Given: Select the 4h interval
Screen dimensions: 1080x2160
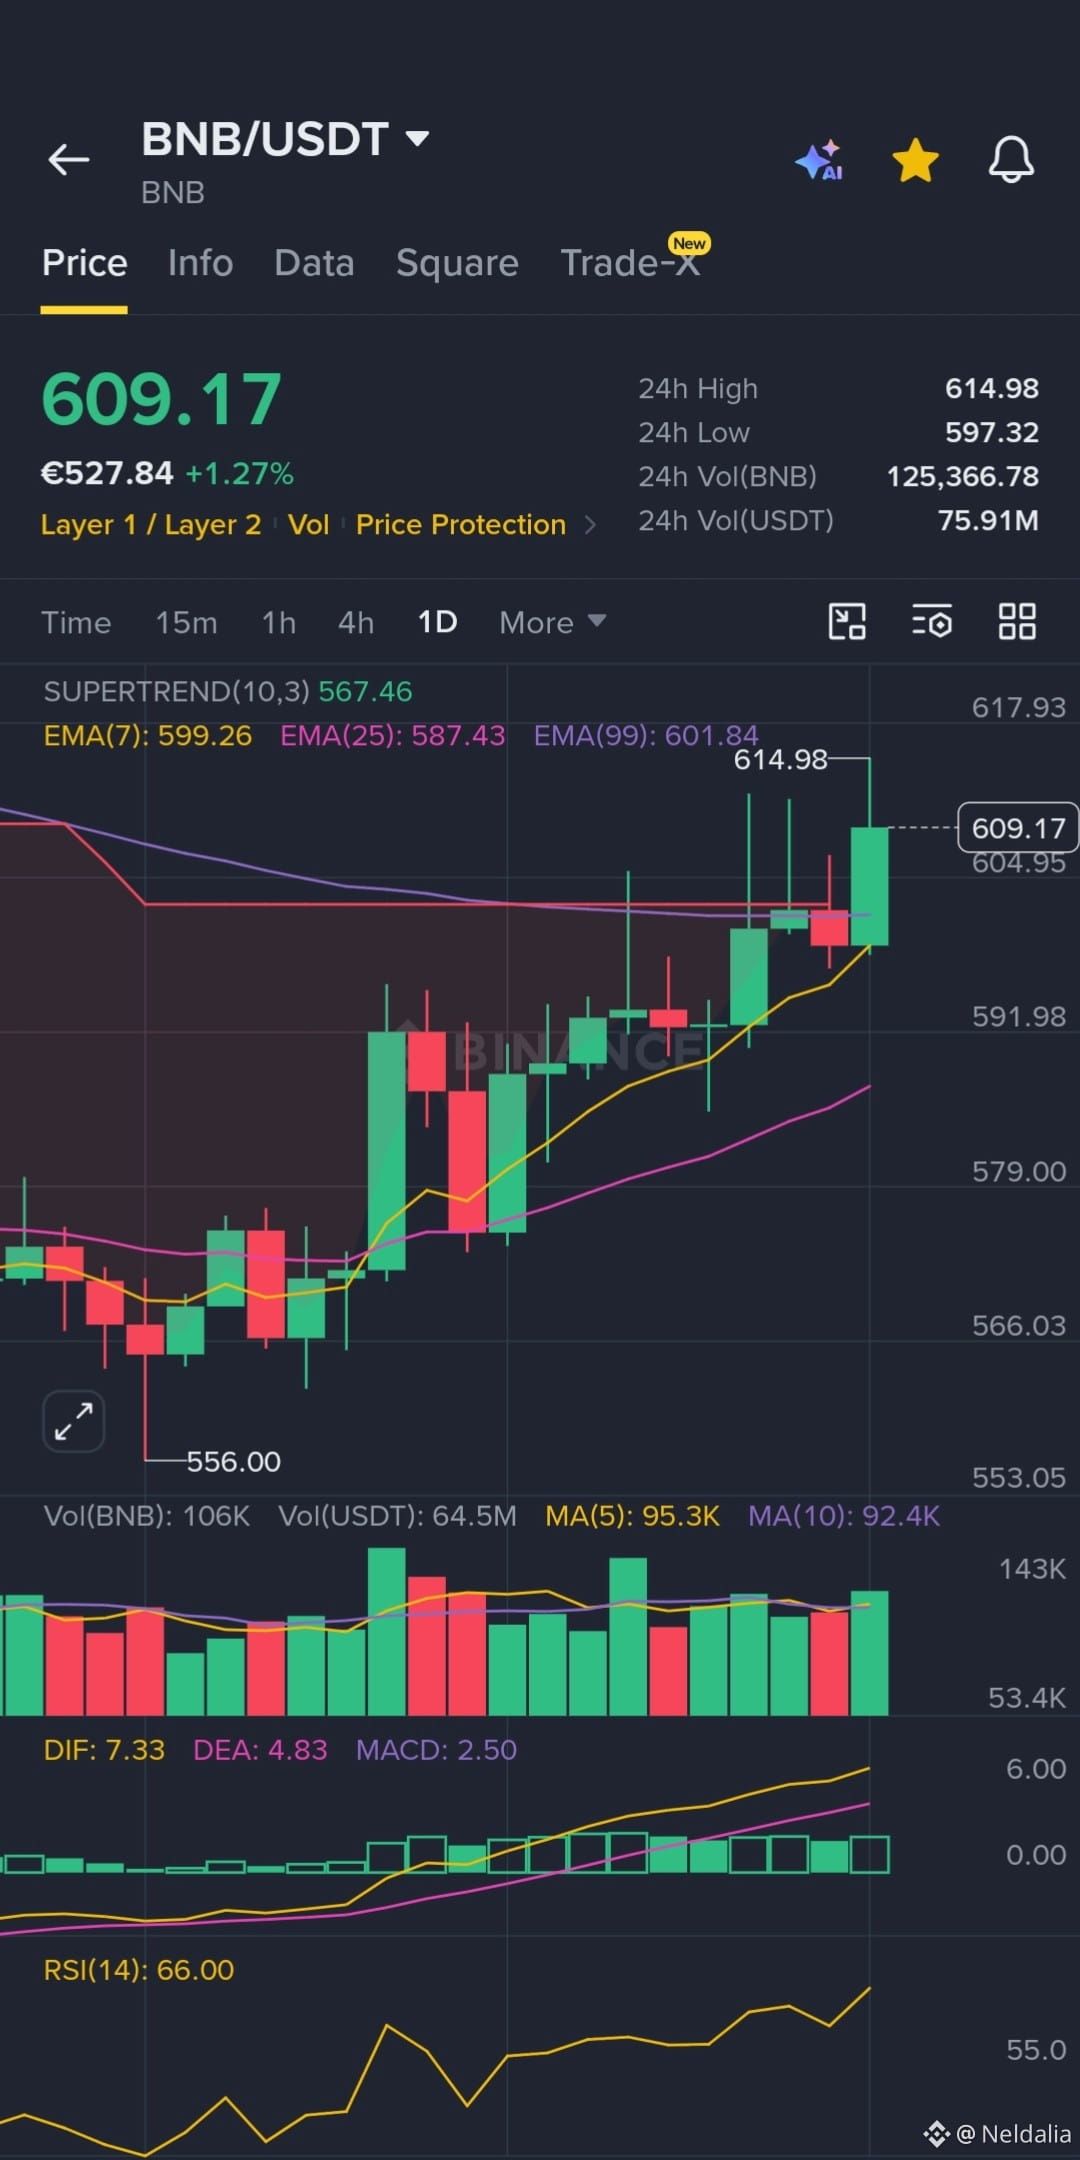Looking at the screenshot, I should (356, 622).
